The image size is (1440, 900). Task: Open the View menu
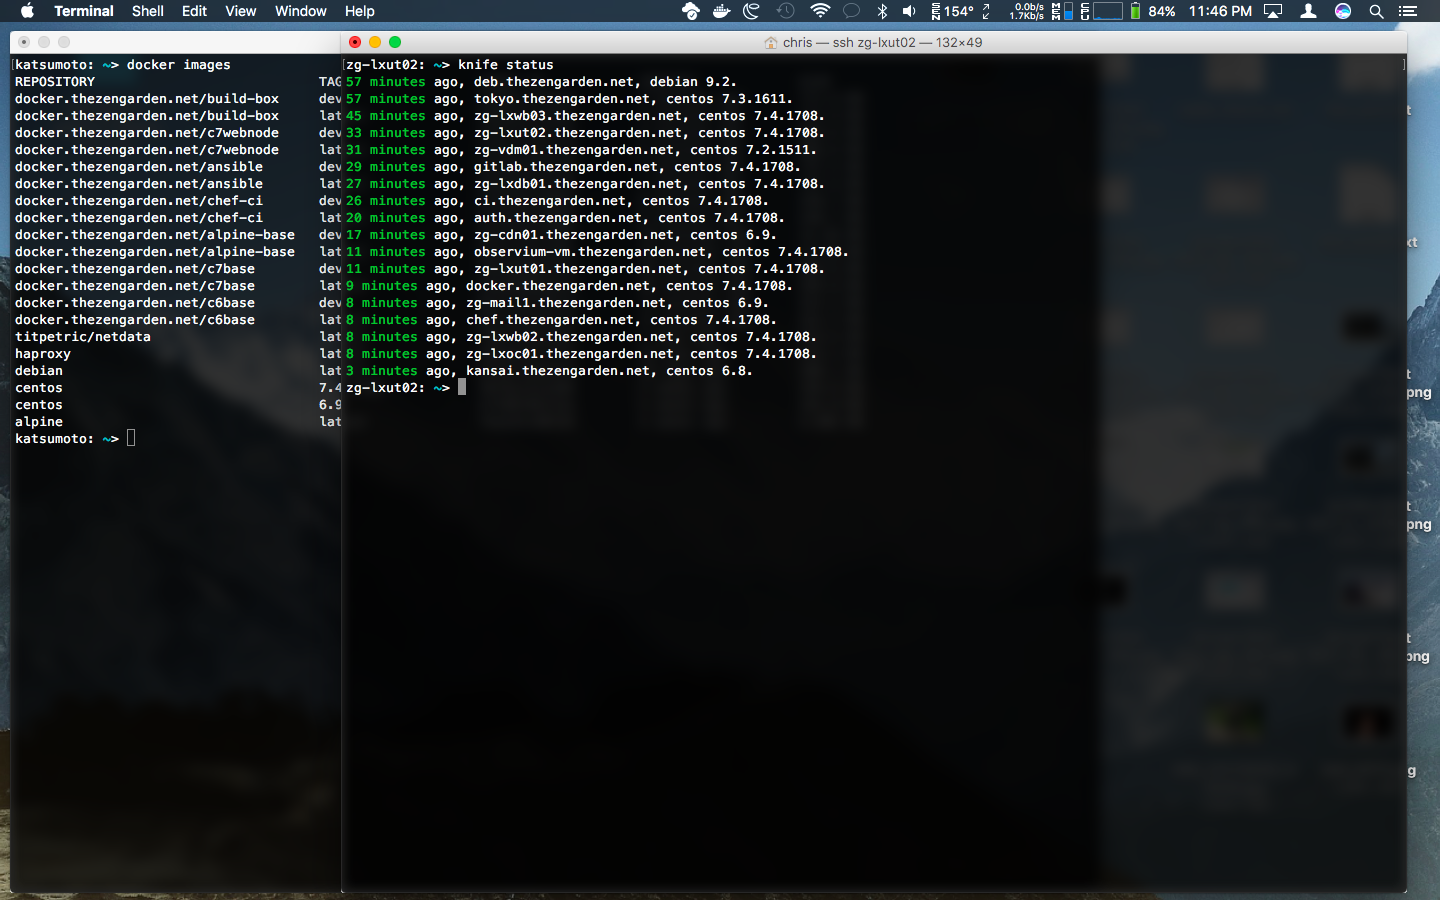tap(241, 11)
